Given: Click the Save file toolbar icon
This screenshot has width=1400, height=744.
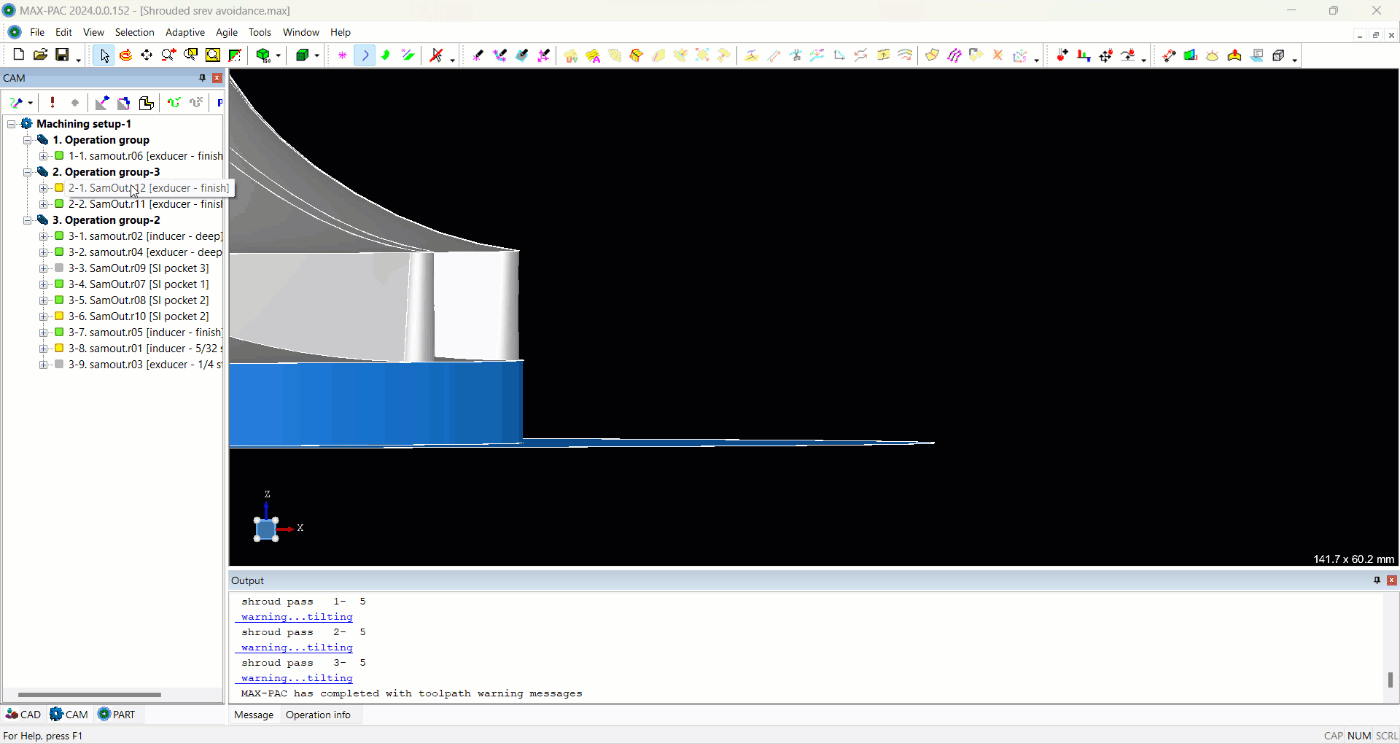Looking at the screenshot, I should point(62,55).
